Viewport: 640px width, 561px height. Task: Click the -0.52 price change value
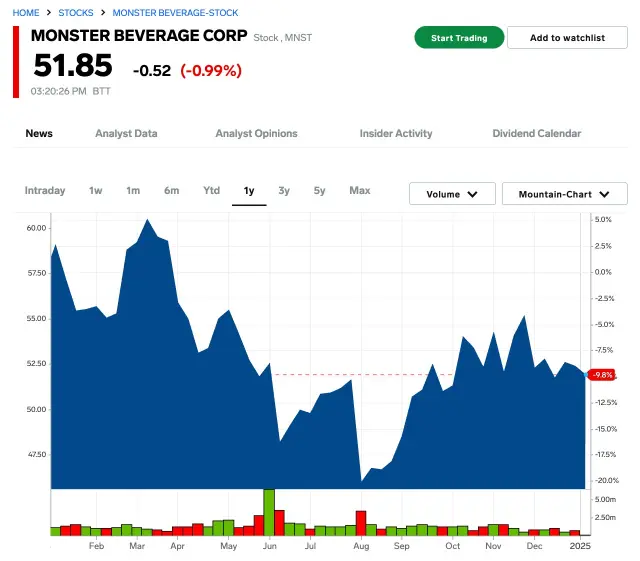(x=152, y=71)
